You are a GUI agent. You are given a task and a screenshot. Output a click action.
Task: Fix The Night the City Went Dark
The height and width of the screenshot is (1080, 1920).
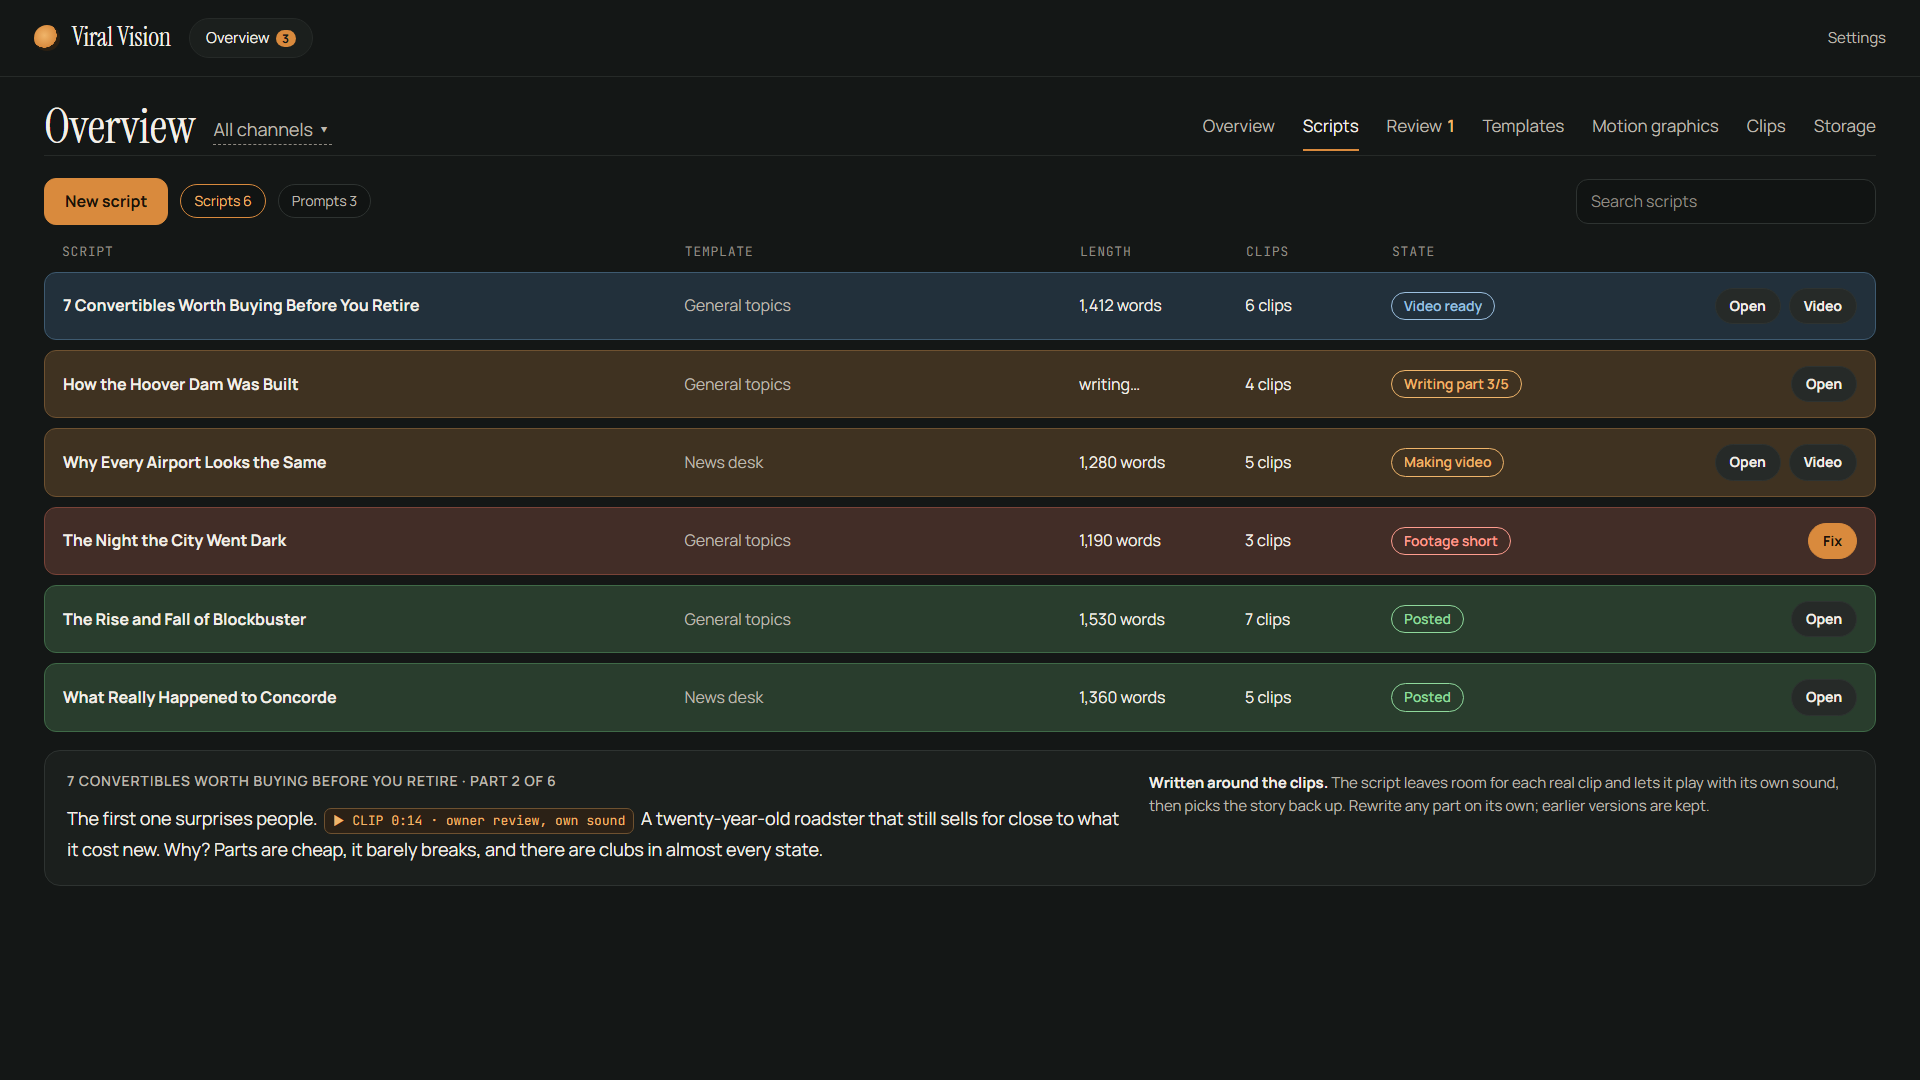pyautogui.click(x=1832, y=541)
